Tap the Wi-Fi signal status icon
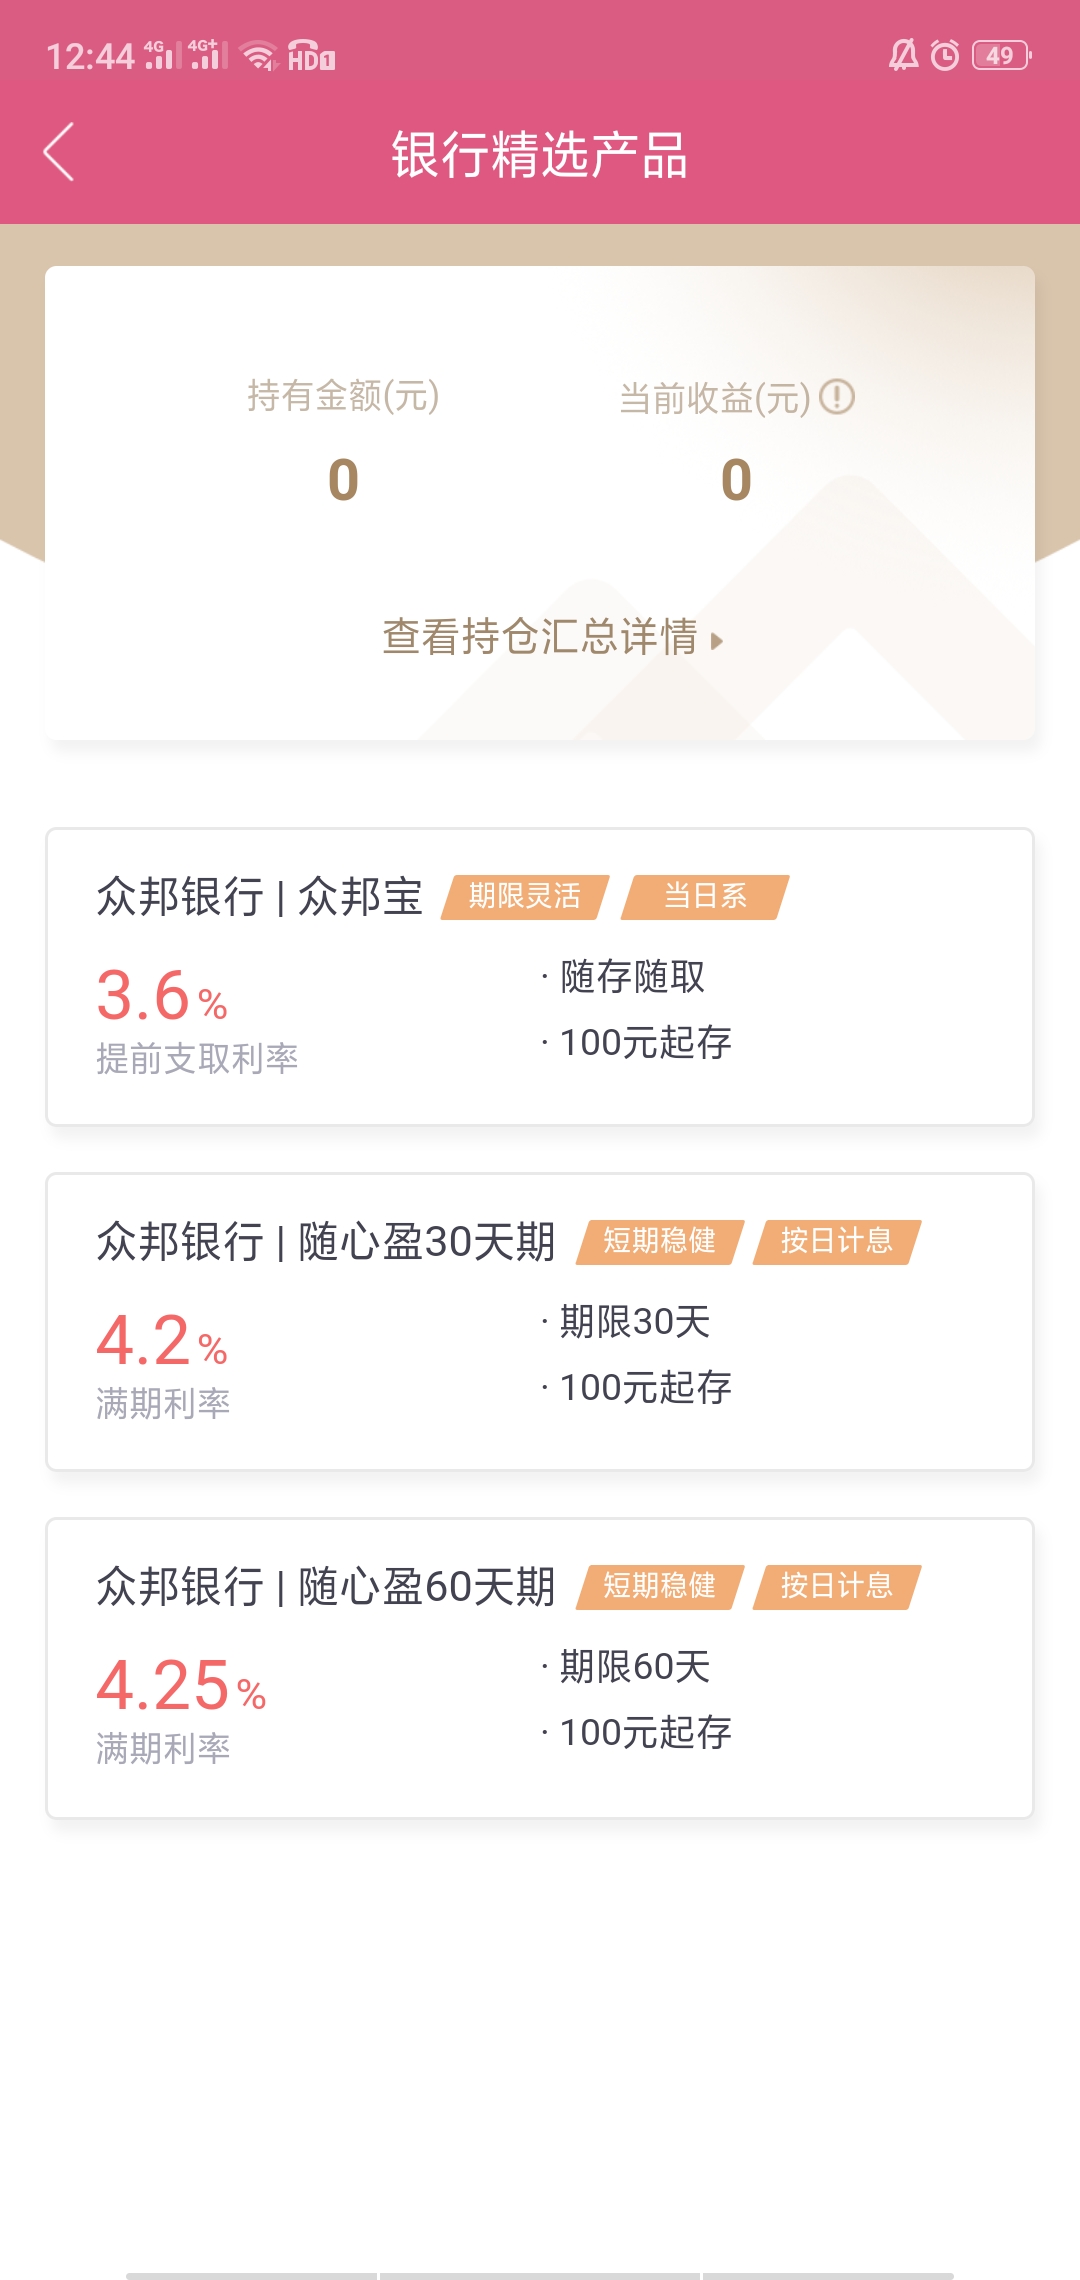Viewport: 1080px width, 2280px height. [259, 55]
